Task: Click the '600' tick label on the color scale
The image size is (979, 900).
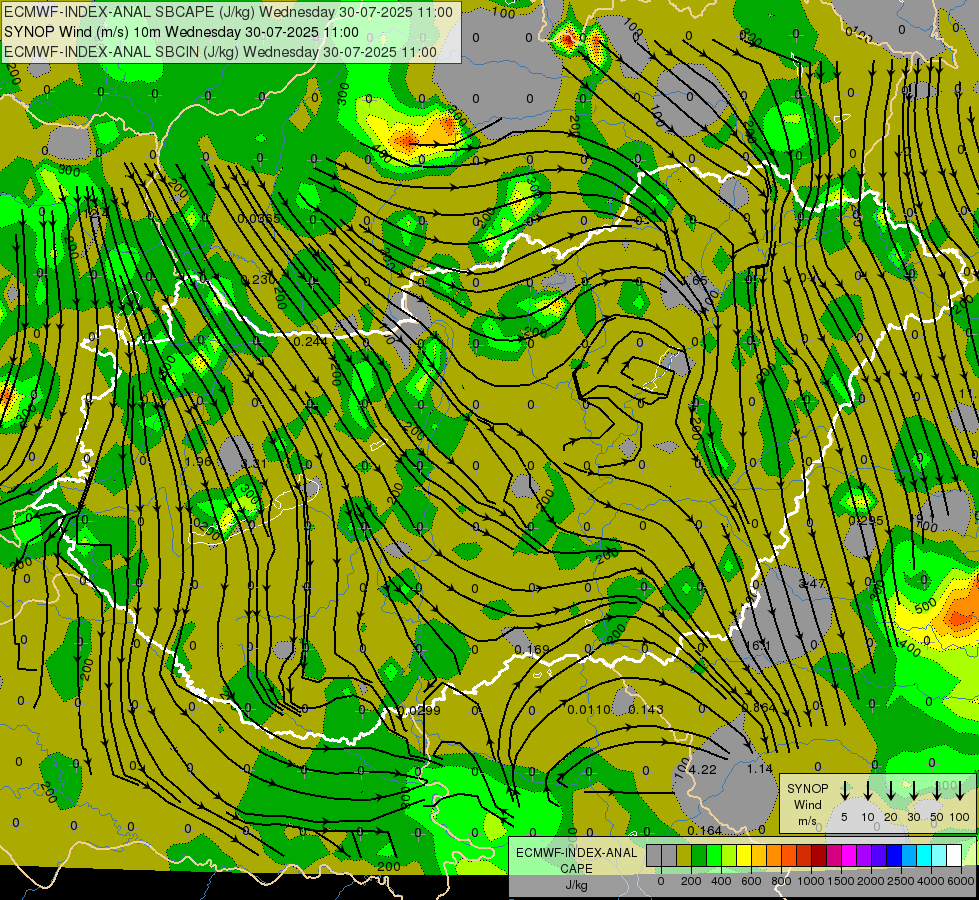Action: pos(751,881)
